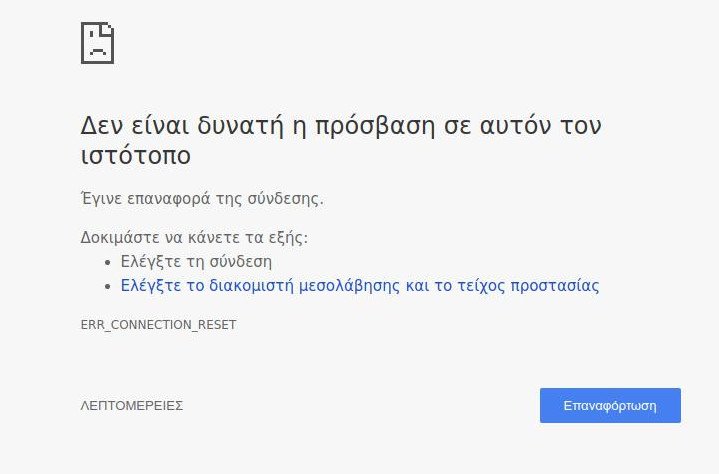The height and width of the screenshot is (474, 719).
Task: Open the ΛΕΠΤΟΜΕΡΕΙΕΣ details section
Action: pos(131,406)
